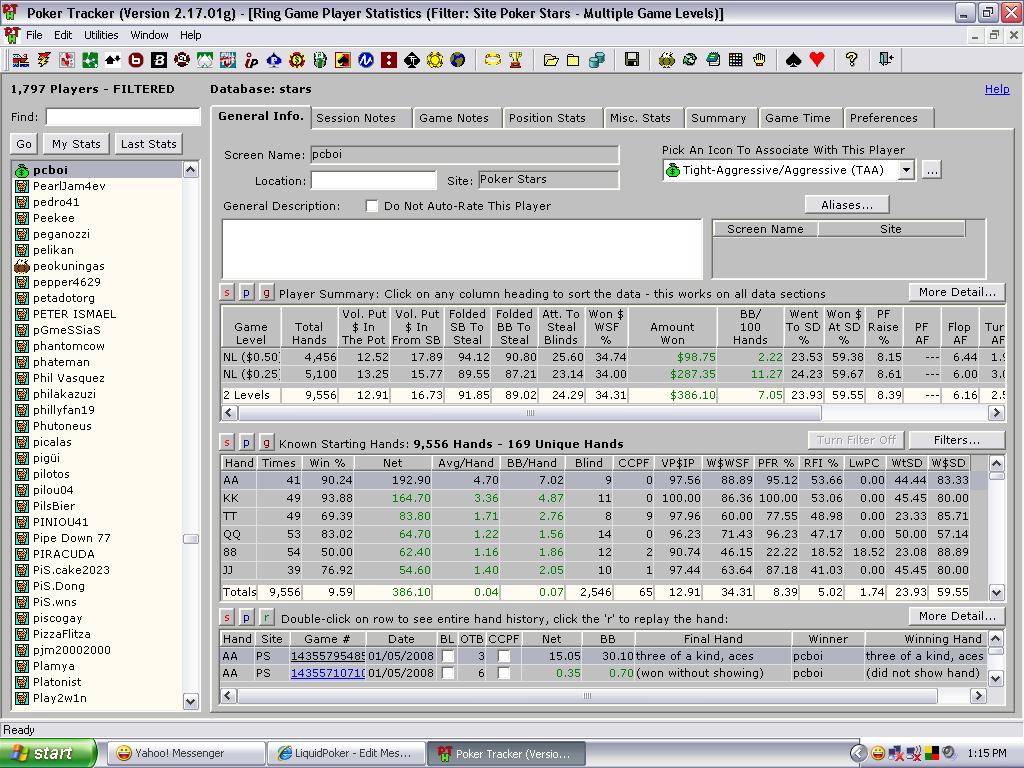Toggle 's' button beside Player Summary
The image size is (1024, 768).
click(227, 293)
